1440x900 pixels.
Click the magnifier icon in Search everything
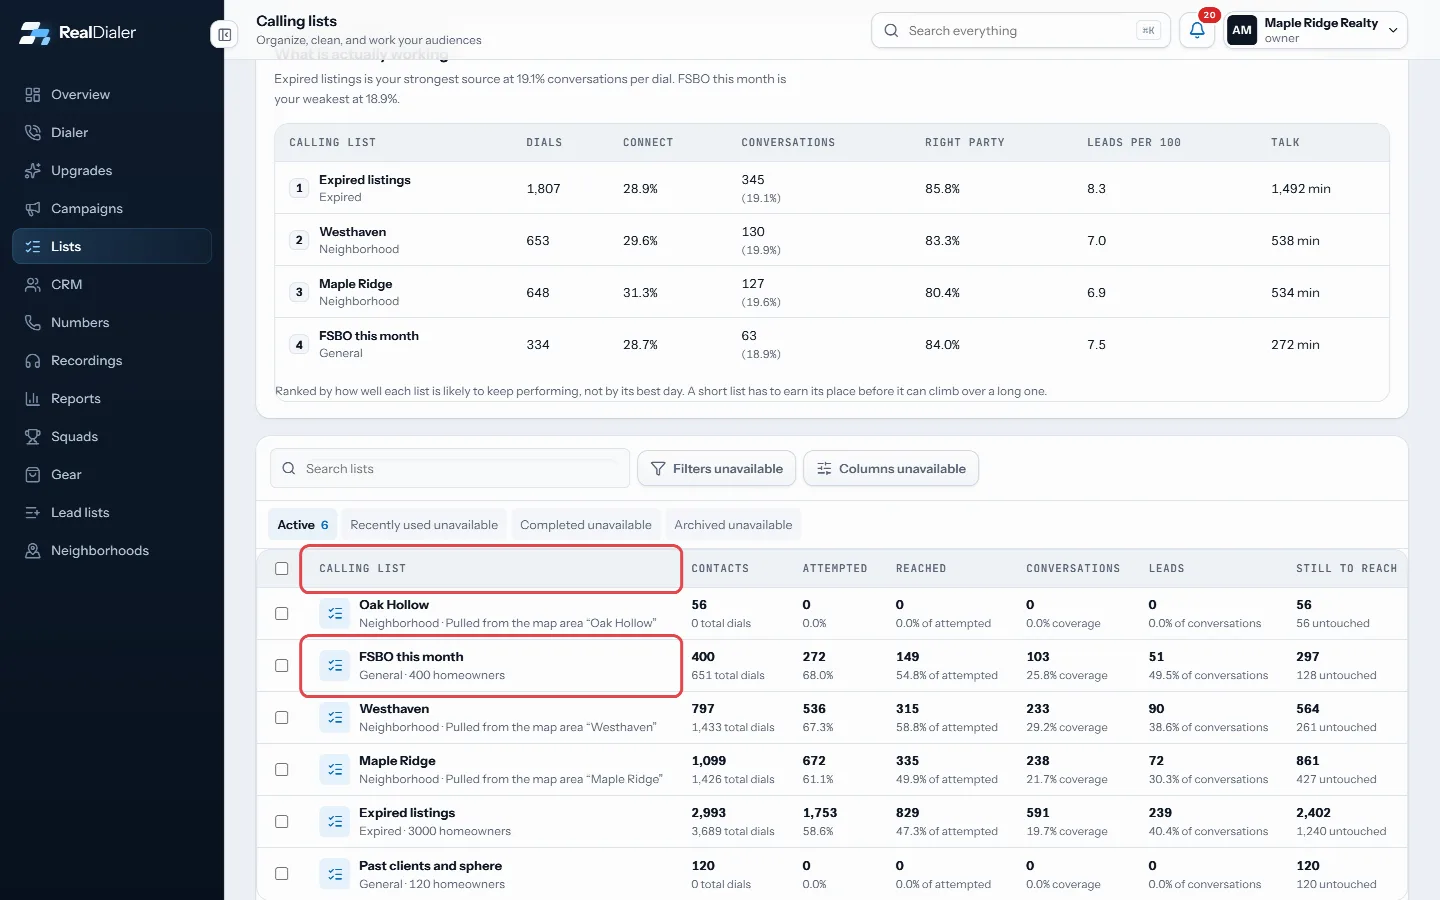click(x=891, y=30)
